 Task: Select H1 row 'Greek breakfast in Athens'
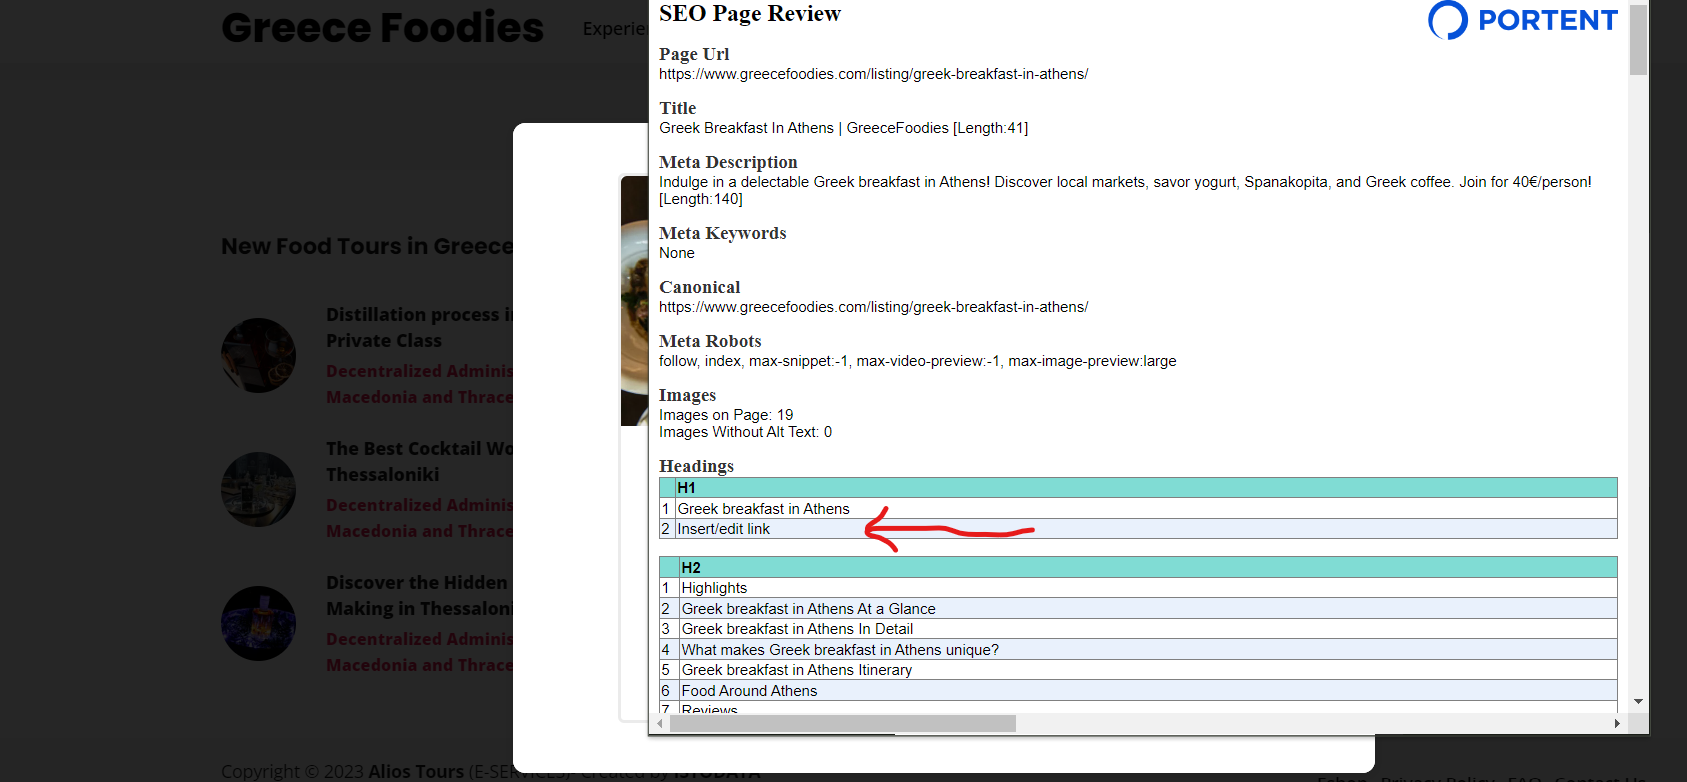pos(1138,509)
